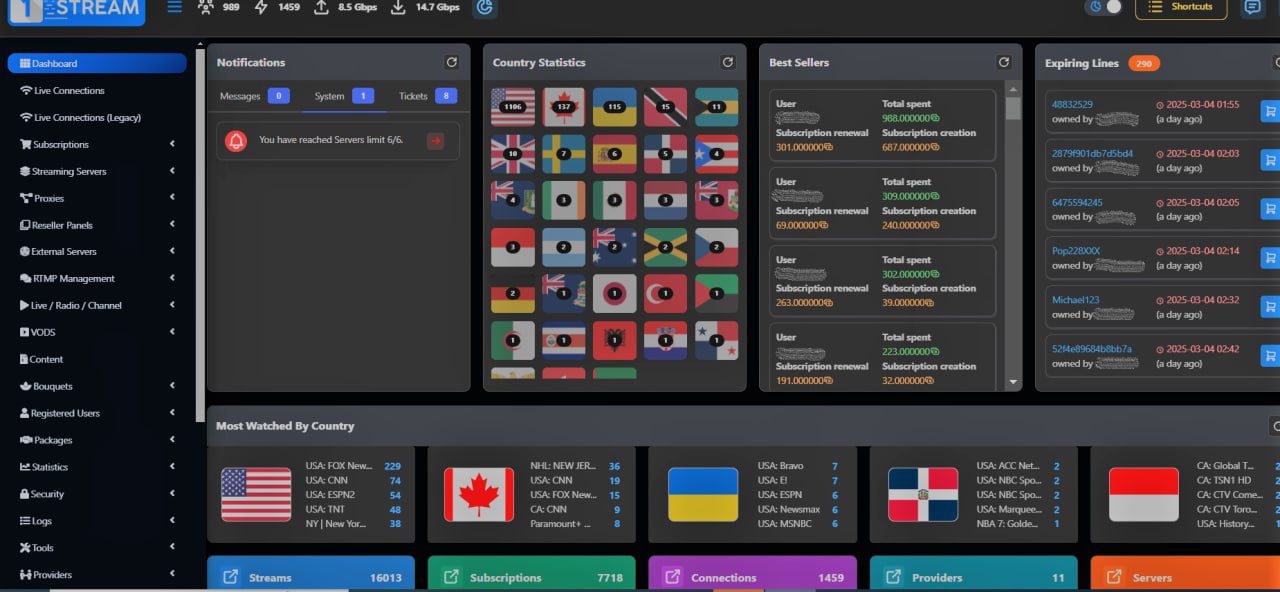
Task: Click the Best Sellers scrollbar down arrow
Action: point(1013,382)
